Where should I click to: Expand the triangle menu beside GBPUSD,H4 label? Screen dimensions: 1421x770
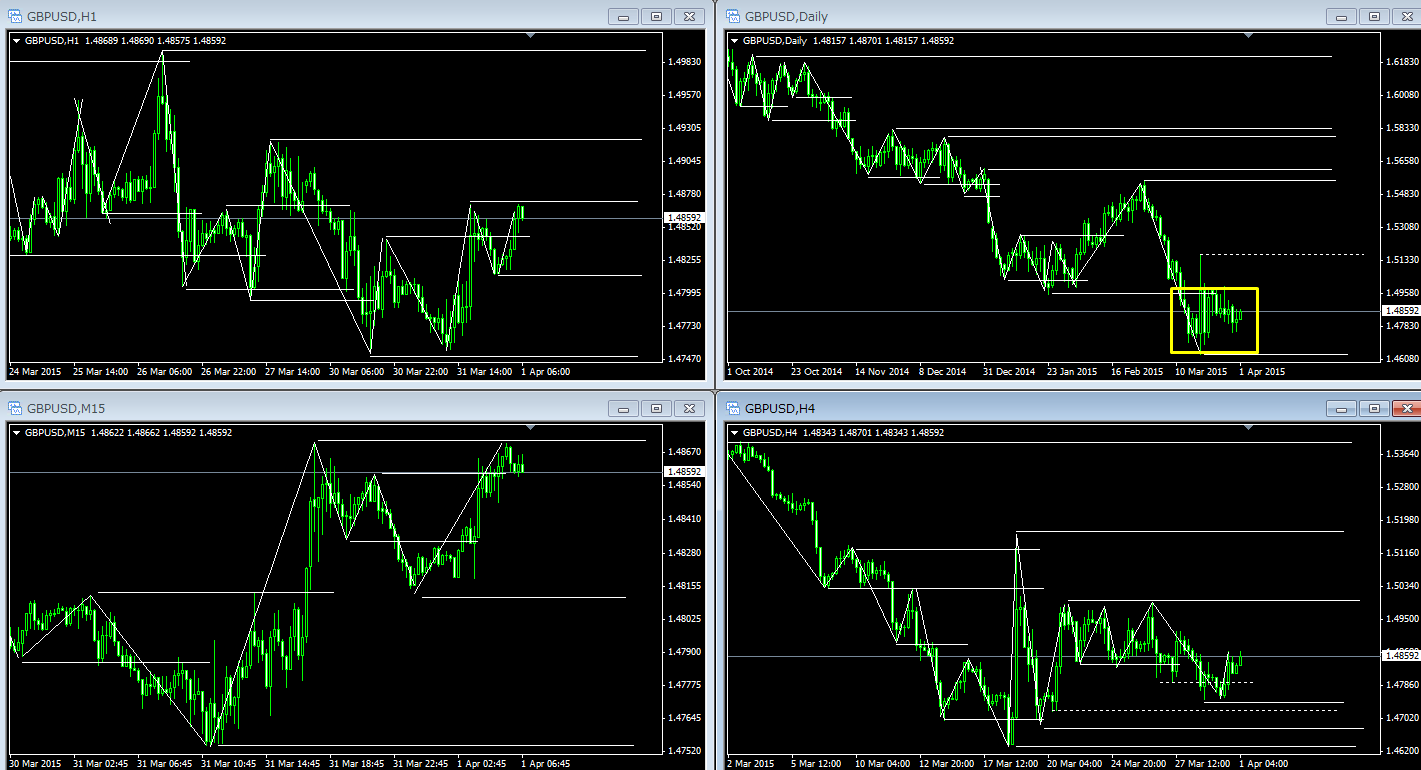[736, 433]
